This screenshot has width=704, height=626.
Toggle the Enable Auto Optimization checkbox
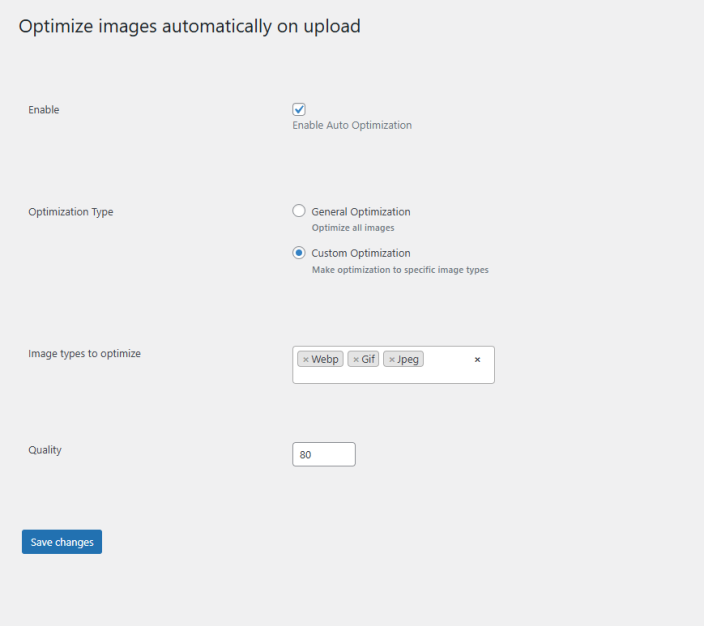point(299,109)
